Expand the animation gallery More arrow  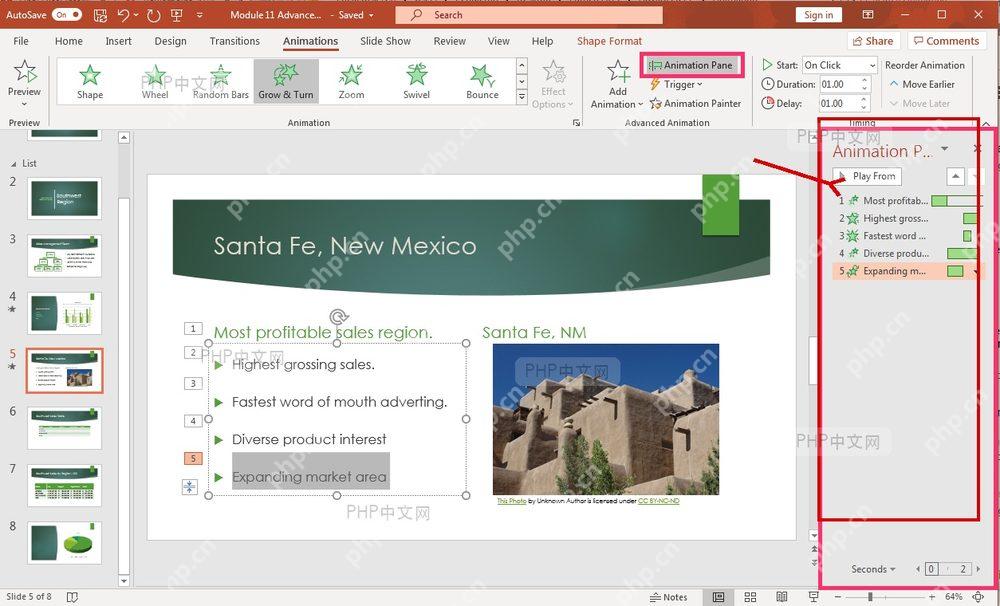point(522,98)
